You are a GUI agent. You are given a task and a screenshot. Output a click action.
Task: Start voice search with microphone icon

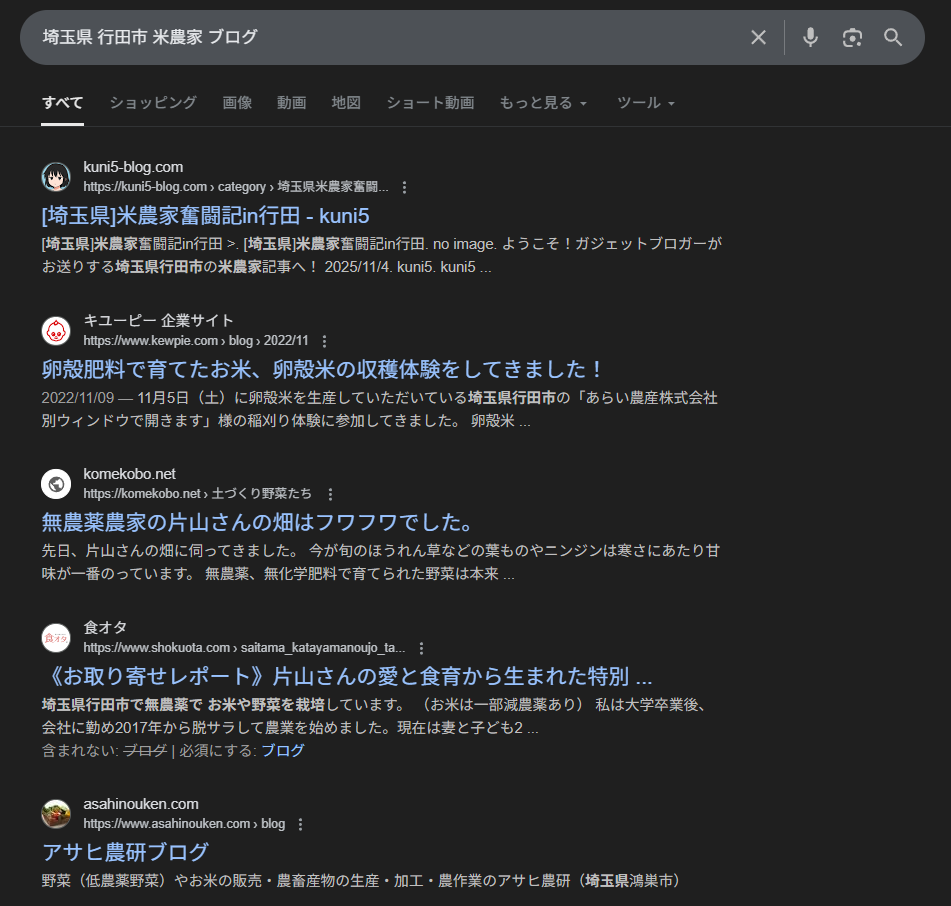point(810,38)
